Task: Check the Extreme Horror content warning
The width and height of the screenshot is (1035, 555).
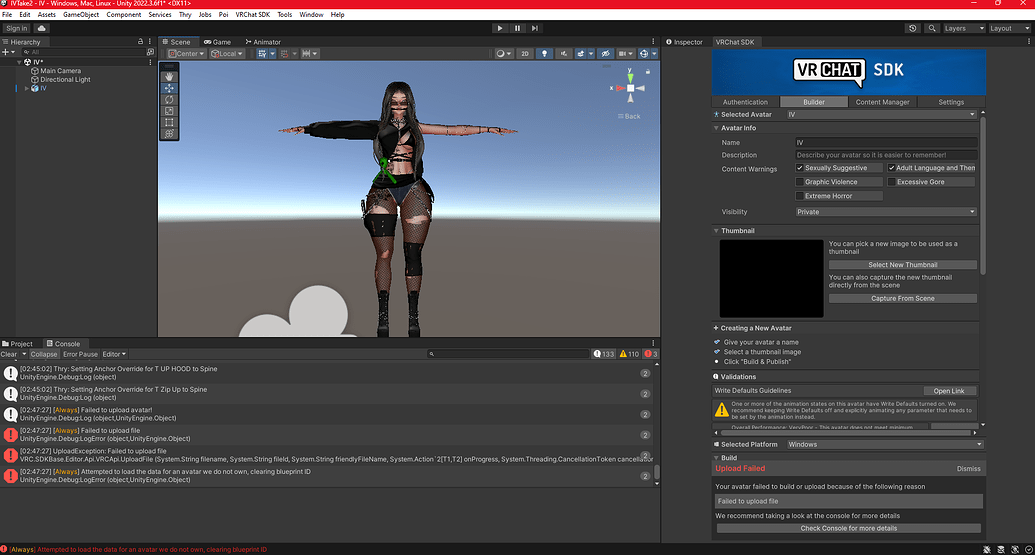Action: 799,196
